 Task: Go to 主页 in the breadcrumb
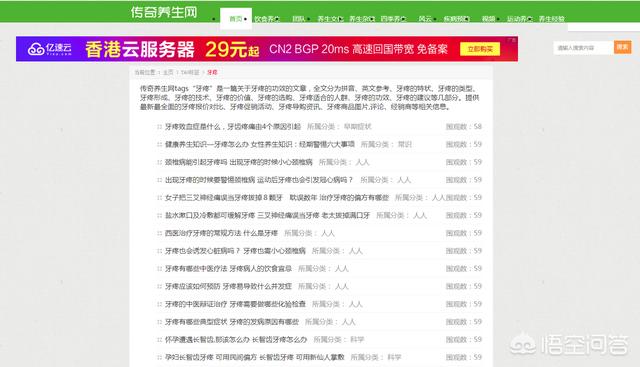click(168, 72)
